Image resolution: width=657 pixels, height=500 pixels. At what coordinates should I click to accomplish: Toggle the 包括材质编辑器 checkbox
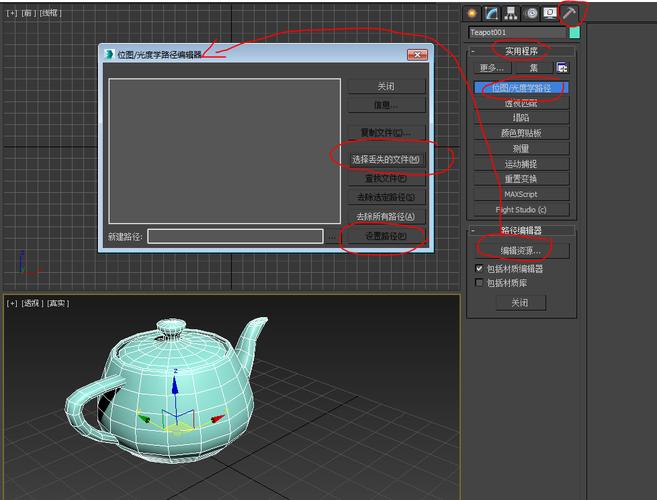479,269
